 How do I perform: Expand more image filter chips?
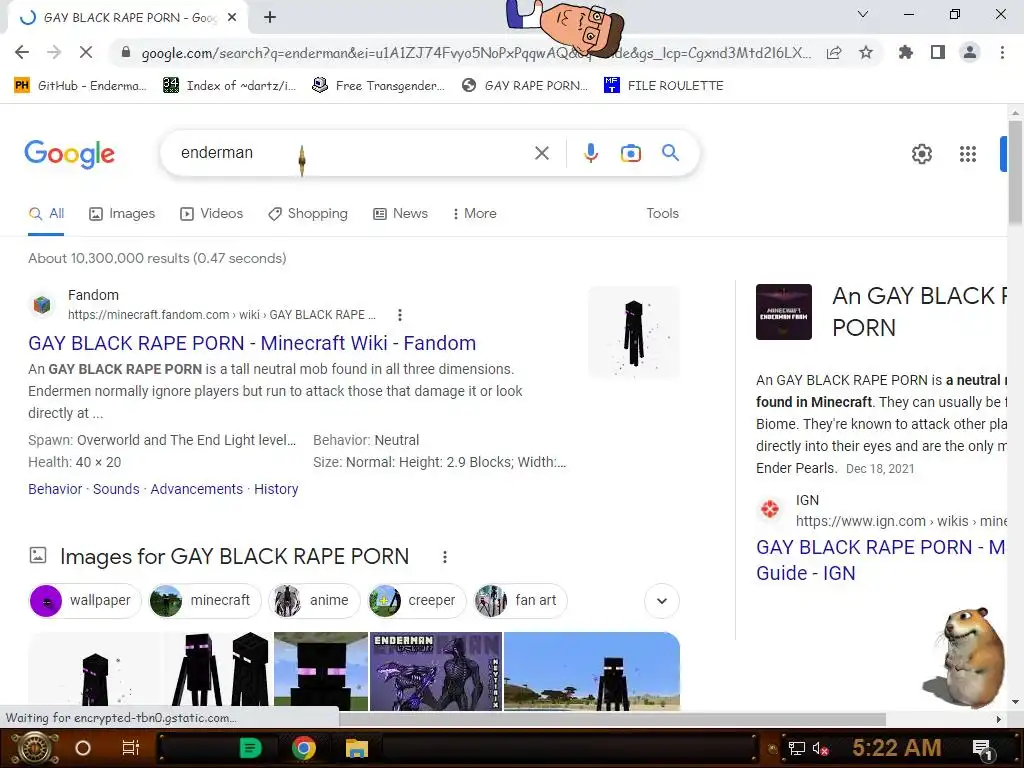[662, 601]
